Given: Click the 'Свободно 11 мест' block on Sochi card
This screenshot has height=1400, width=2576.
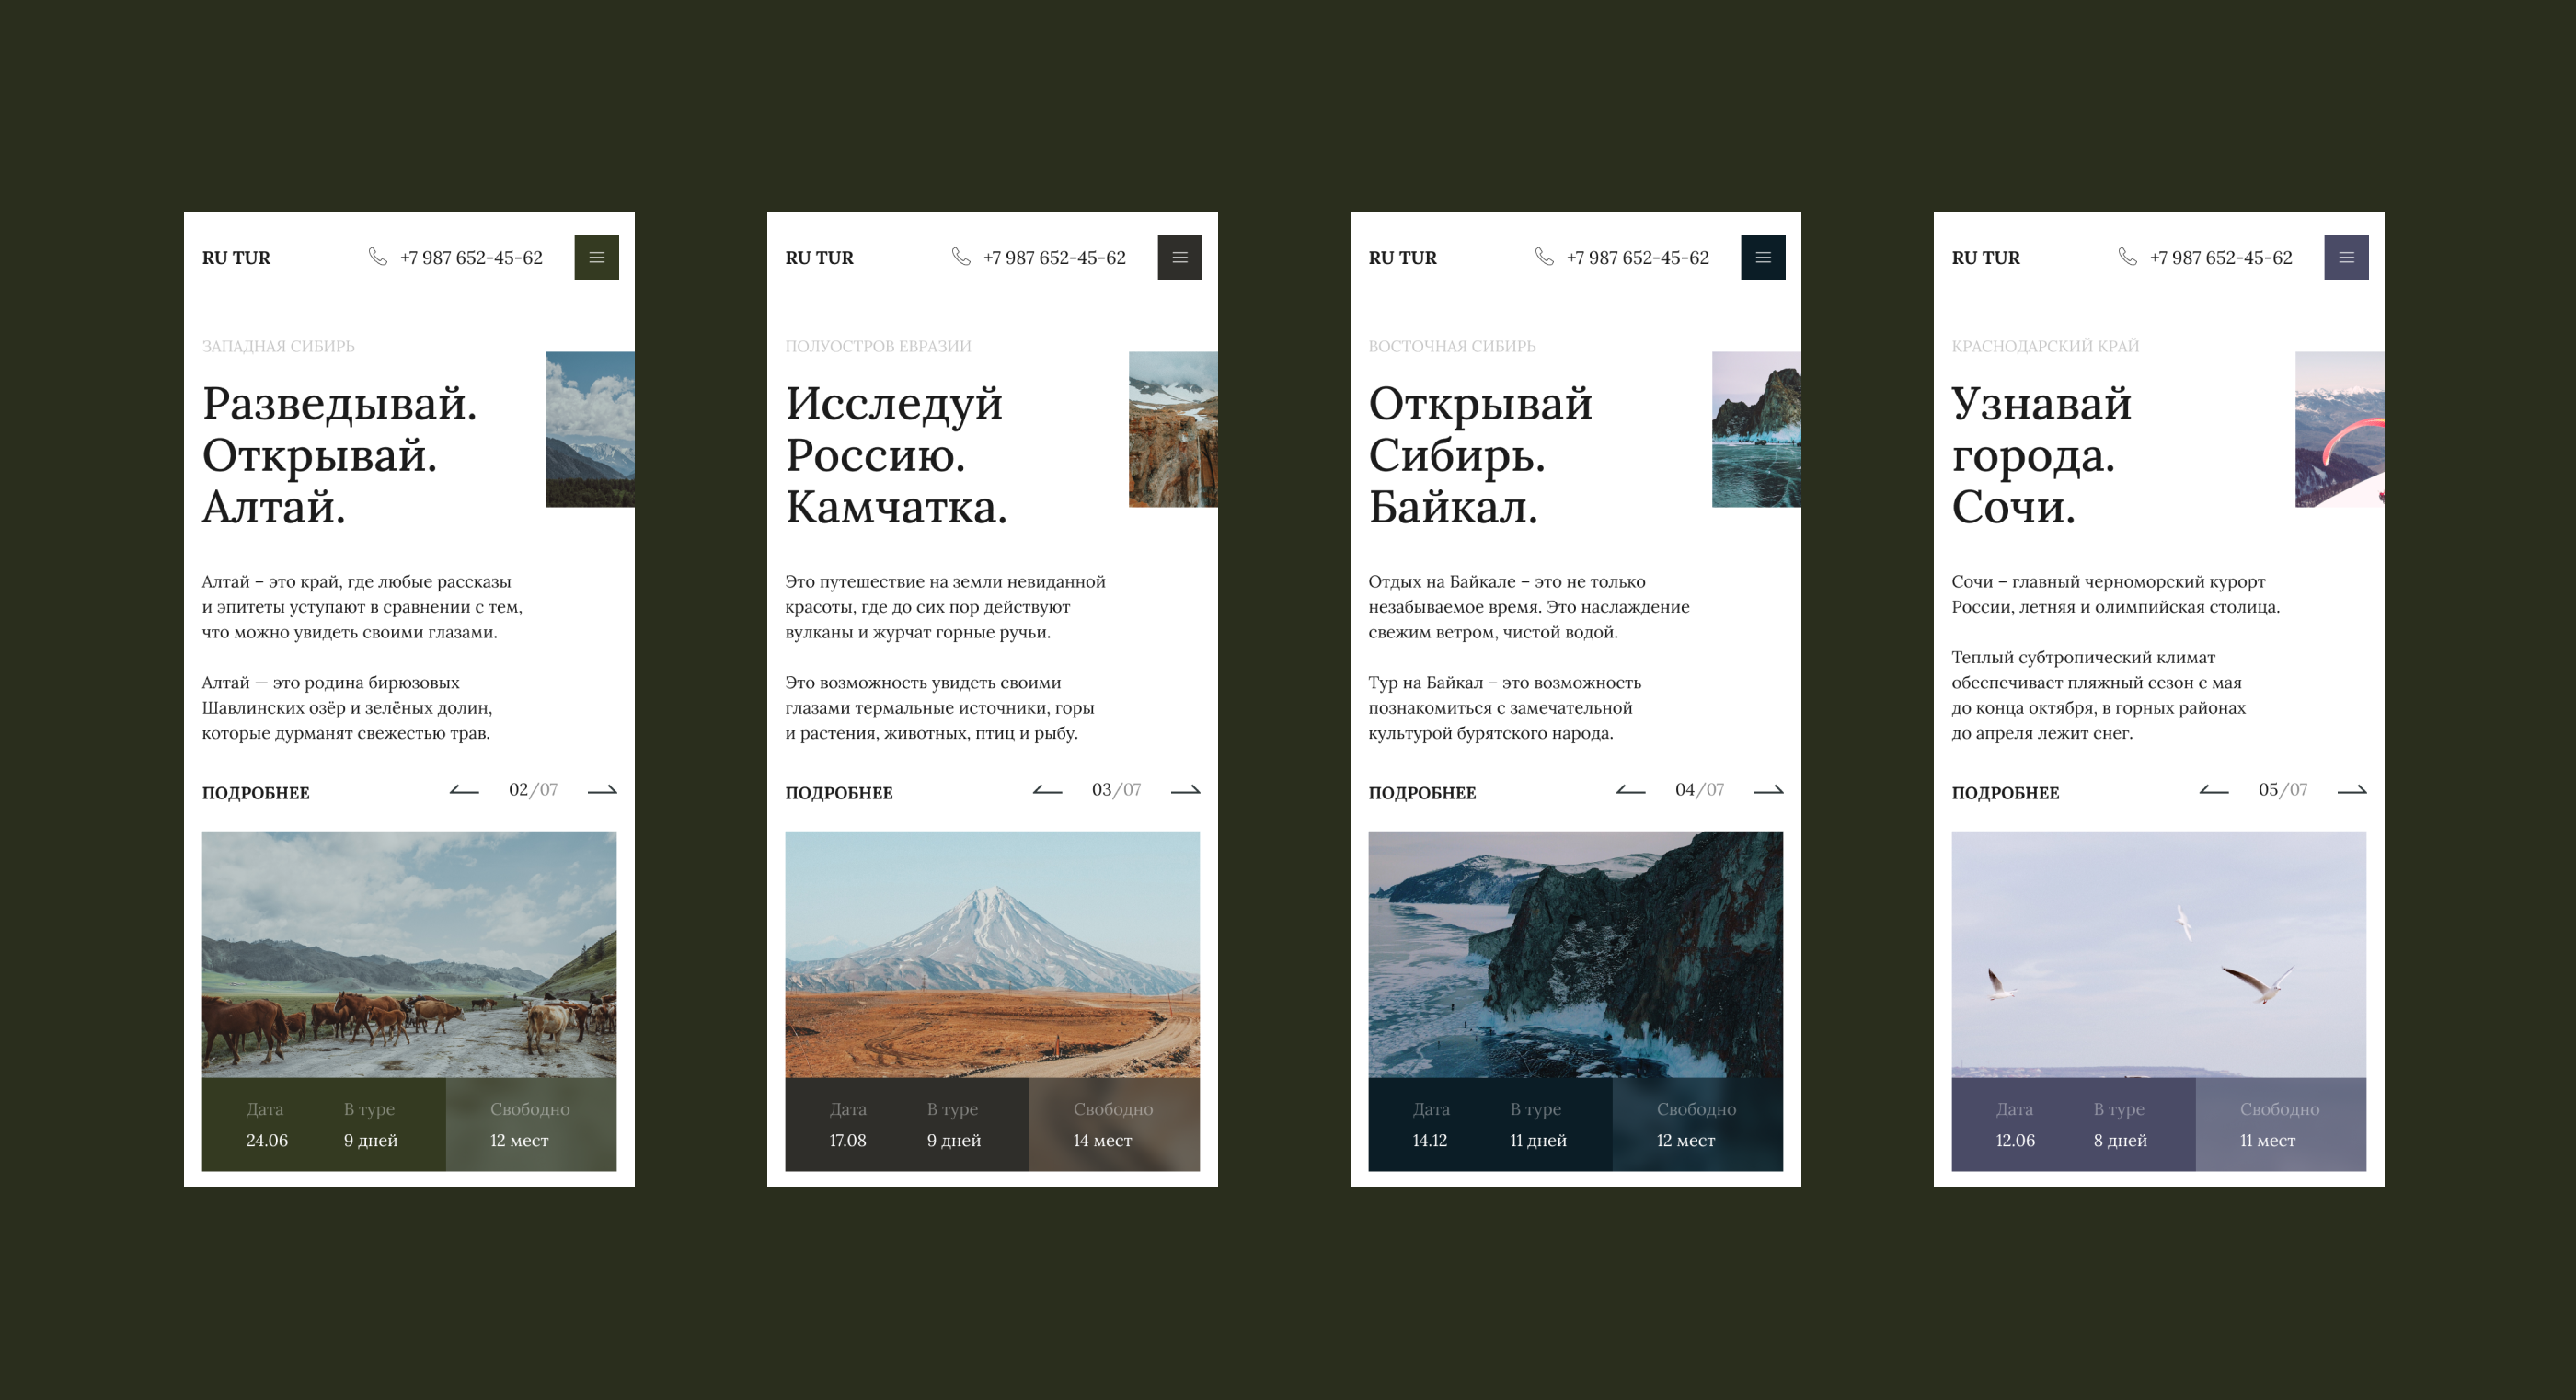Looking at the screenshot, I should tap(2280, 1124).
